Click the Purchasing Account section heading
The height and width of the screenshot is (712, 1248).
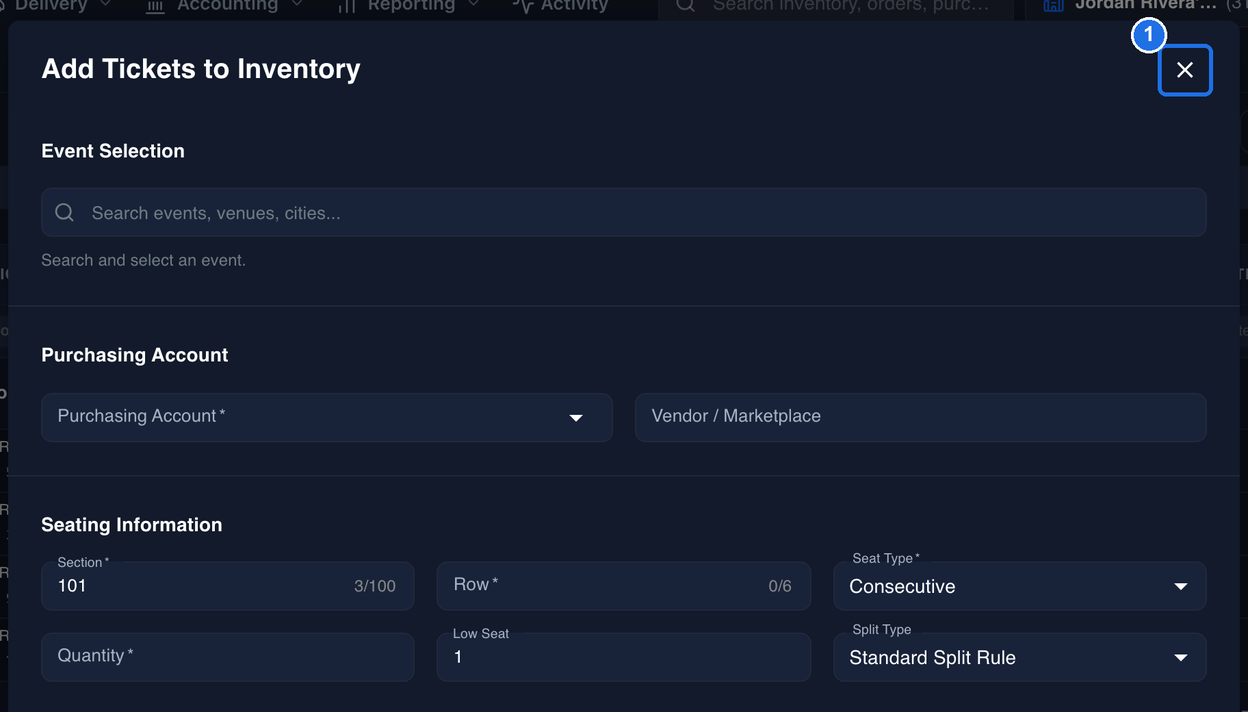pos(135,355)
